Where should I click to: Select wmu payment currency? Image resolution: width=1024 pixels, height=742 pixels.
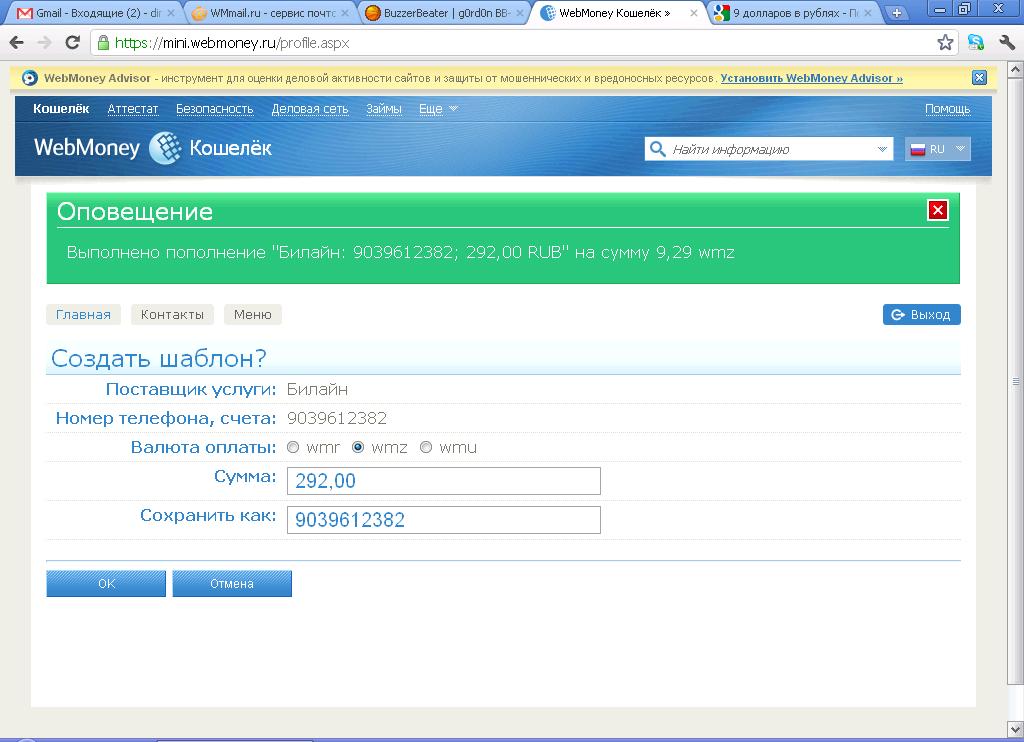[x=426, y=447]
